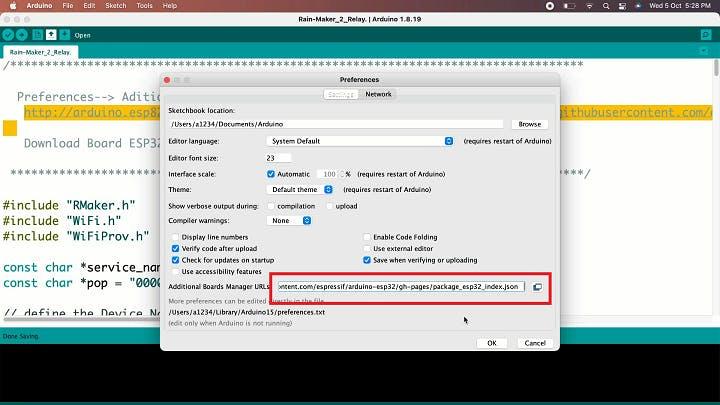Click the date and time in menu bar
720x405 pixels.
[x=680, y=6]
